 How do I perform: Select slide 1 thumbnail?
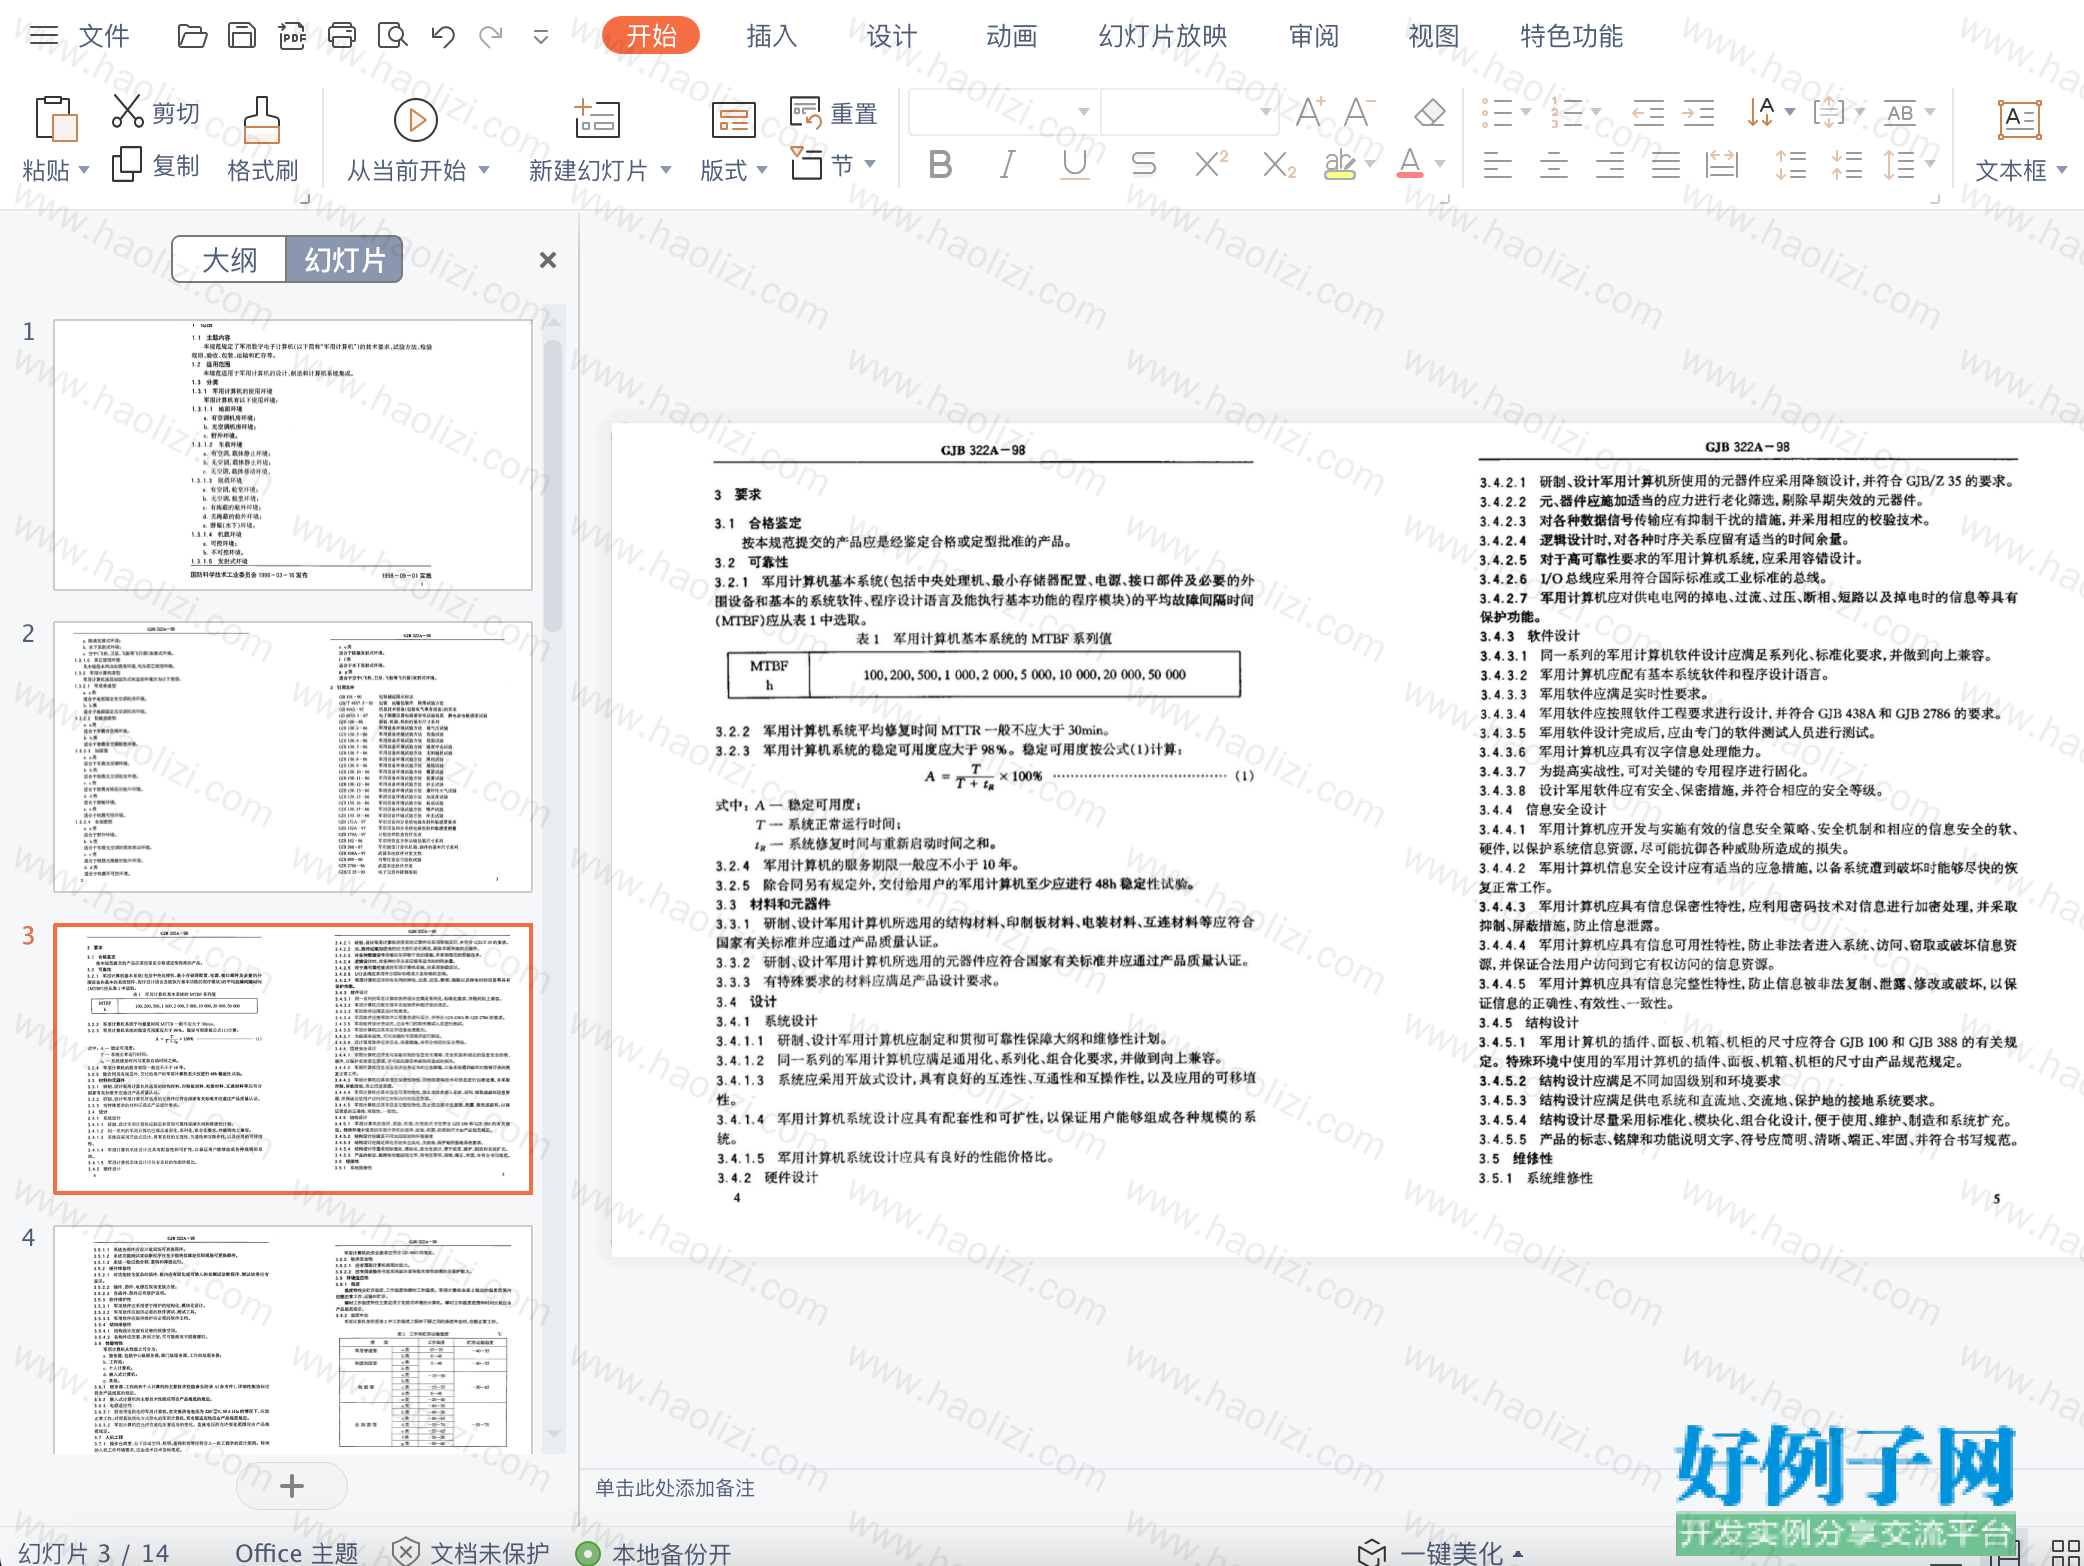pyautogui.click(x=293, y=455)
